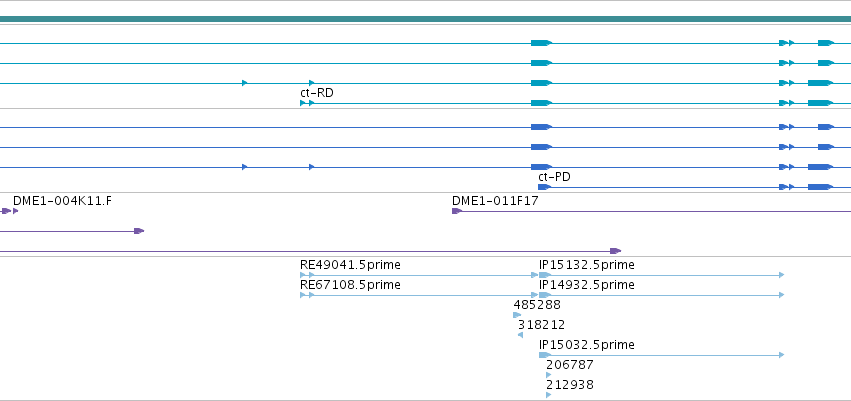Click the small arrow glyph below 212938
The height and width of the screenshot is (401, 851).
549,395
